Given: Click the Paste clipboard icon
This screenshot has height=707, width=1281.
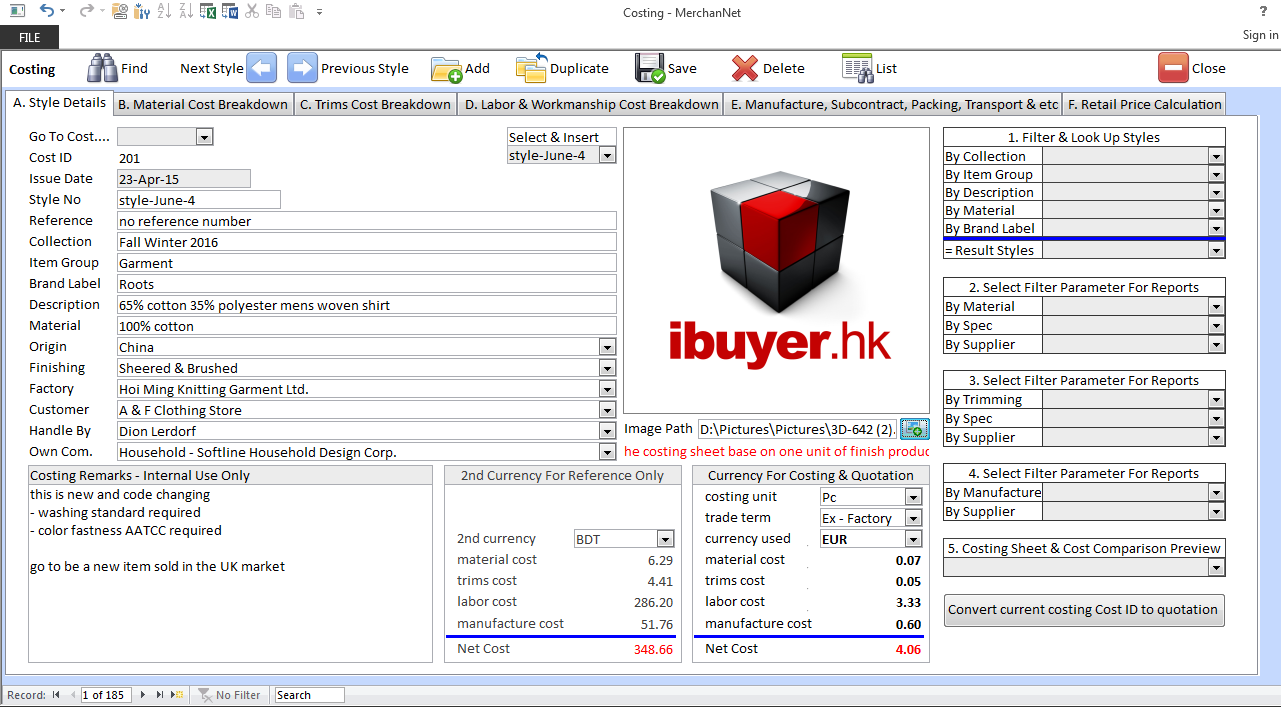Looking at the screenshot, I should 296,11.
